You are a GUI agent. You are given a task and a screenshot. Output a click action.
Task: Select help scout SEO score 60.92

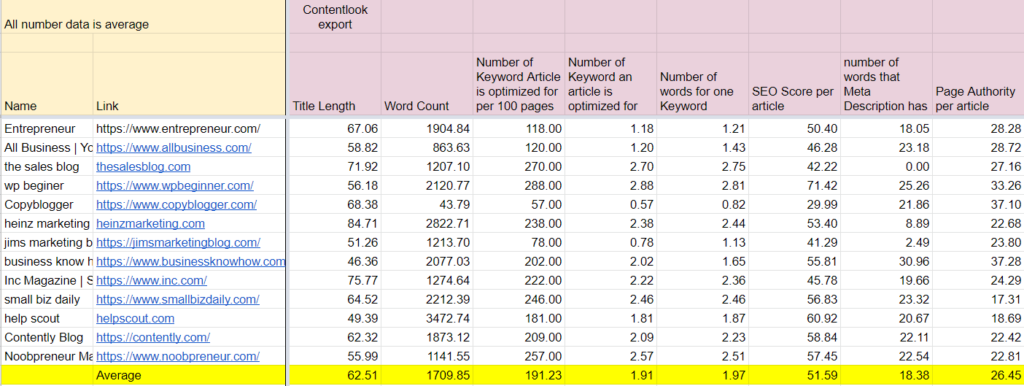click(x=795, y=319)
